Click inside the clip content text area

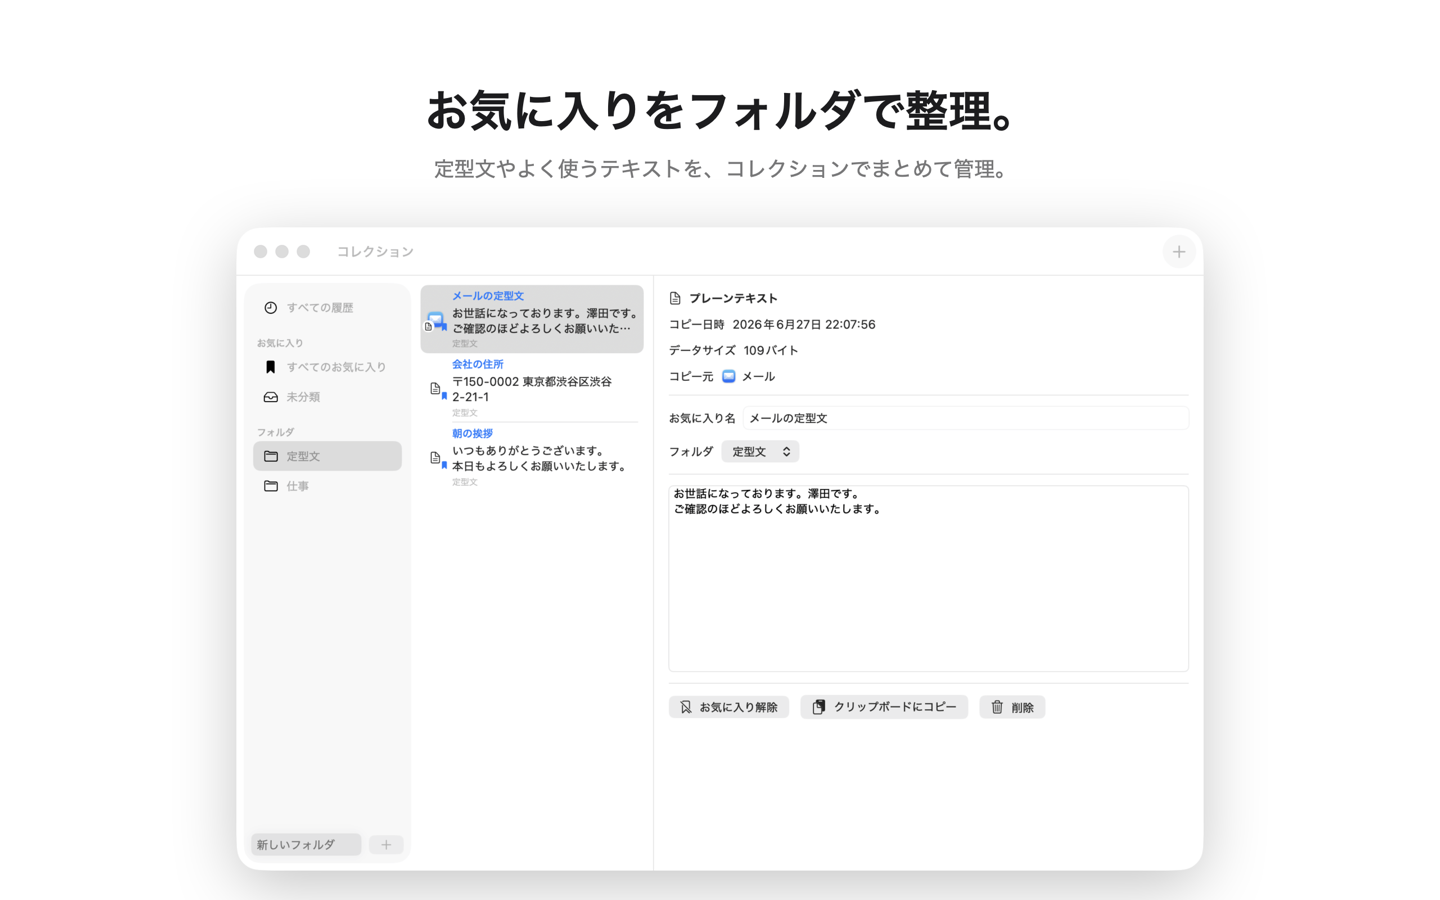pyautogui.click(x=928, y=578)
